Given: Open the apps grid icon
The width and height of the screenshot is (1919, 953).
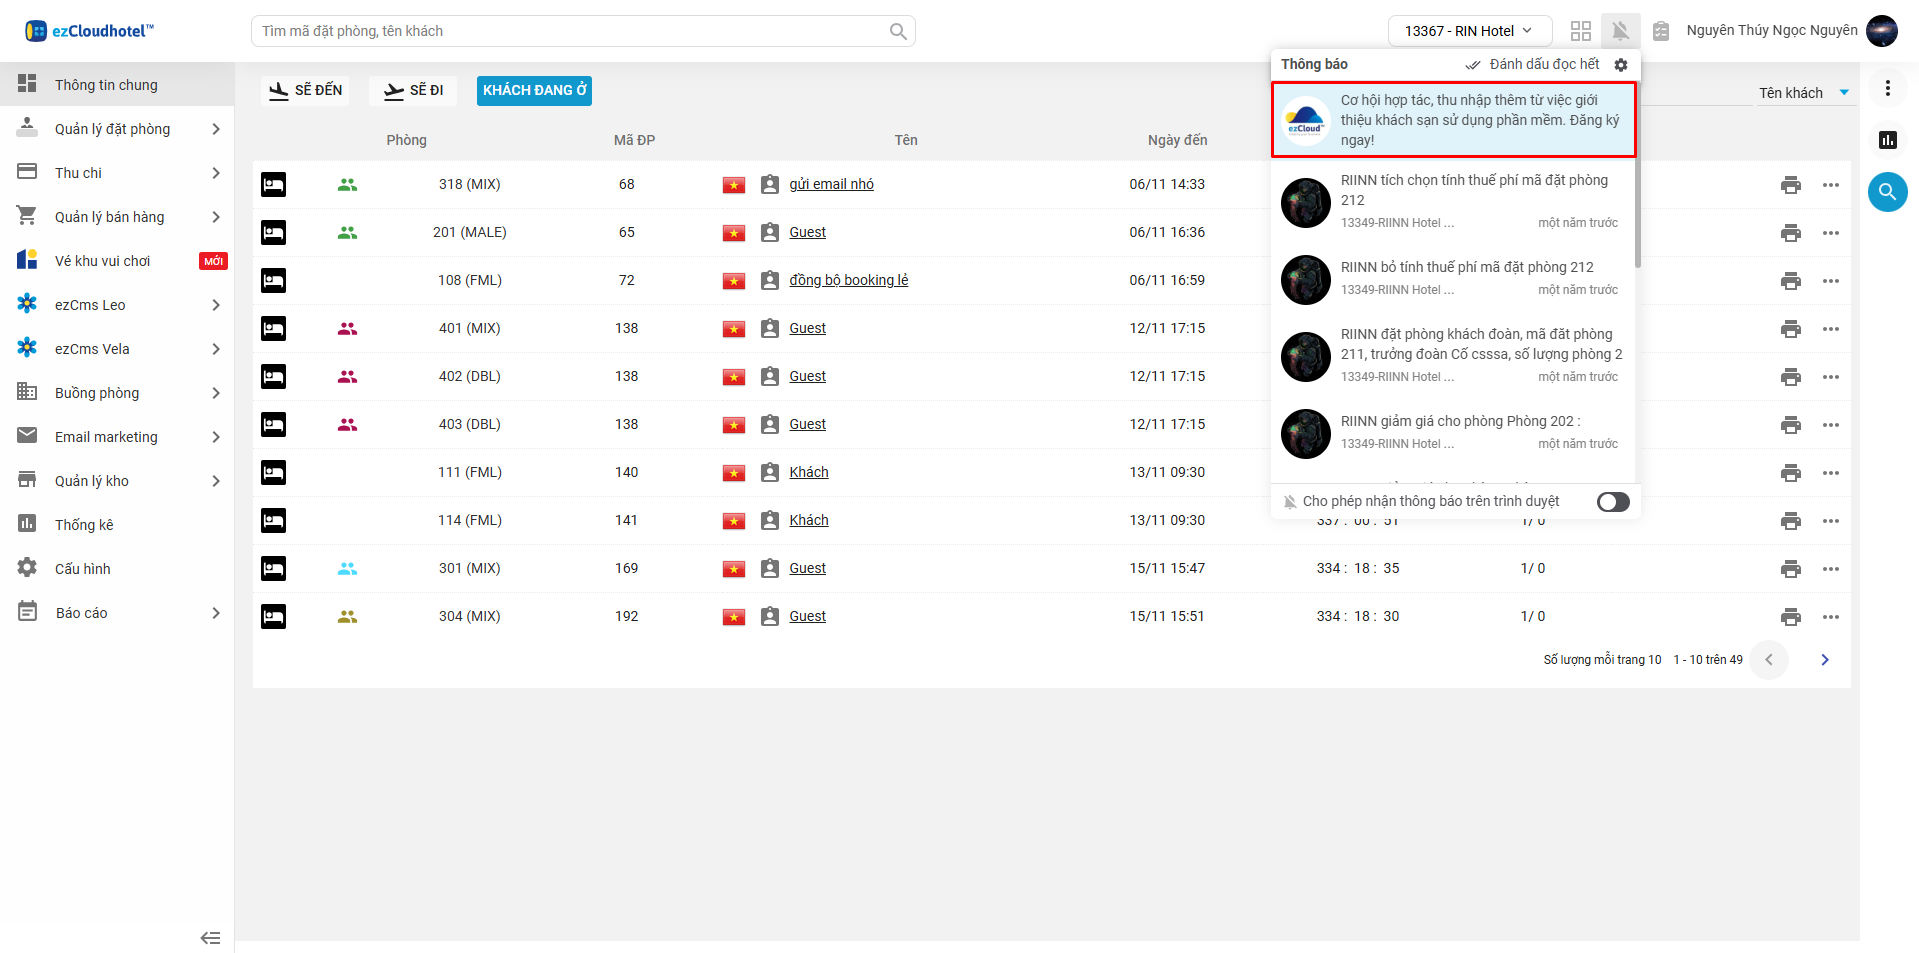Looking at the screenshot, I should (1580, 31).
